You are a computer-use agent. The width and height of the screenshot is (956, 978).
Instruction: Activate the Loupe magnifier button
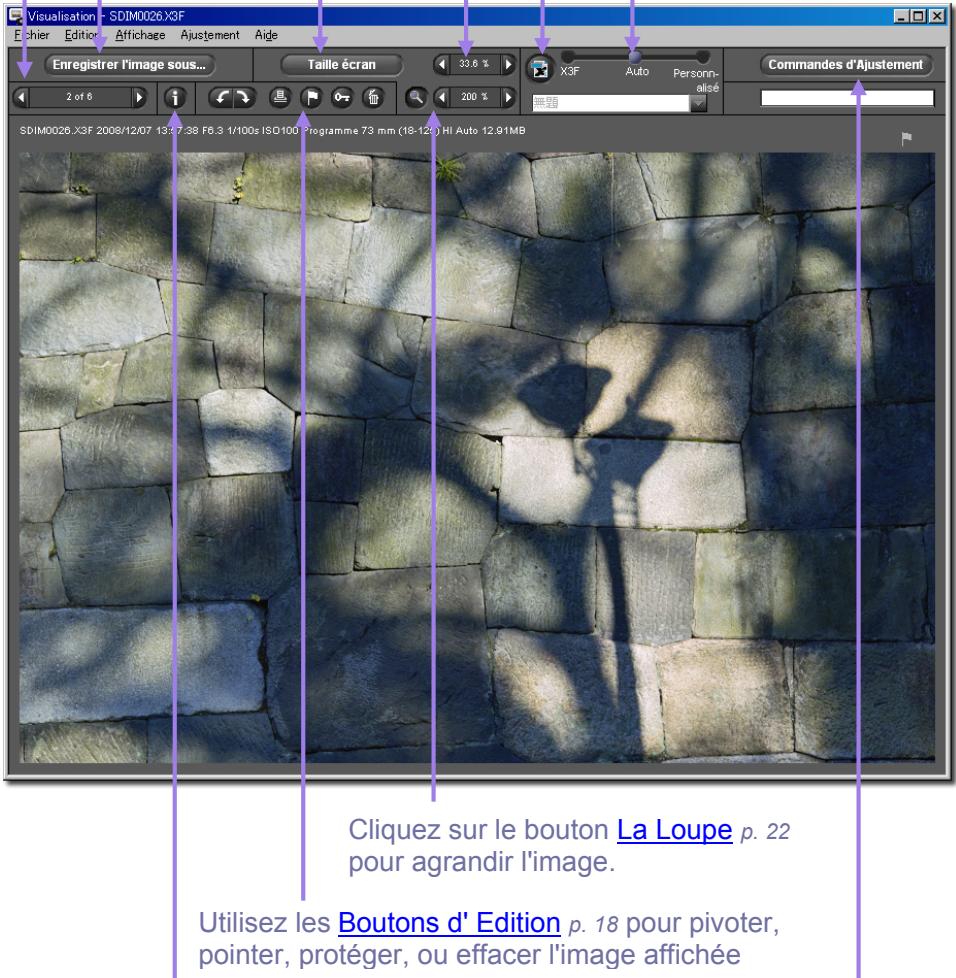[415, 97]
